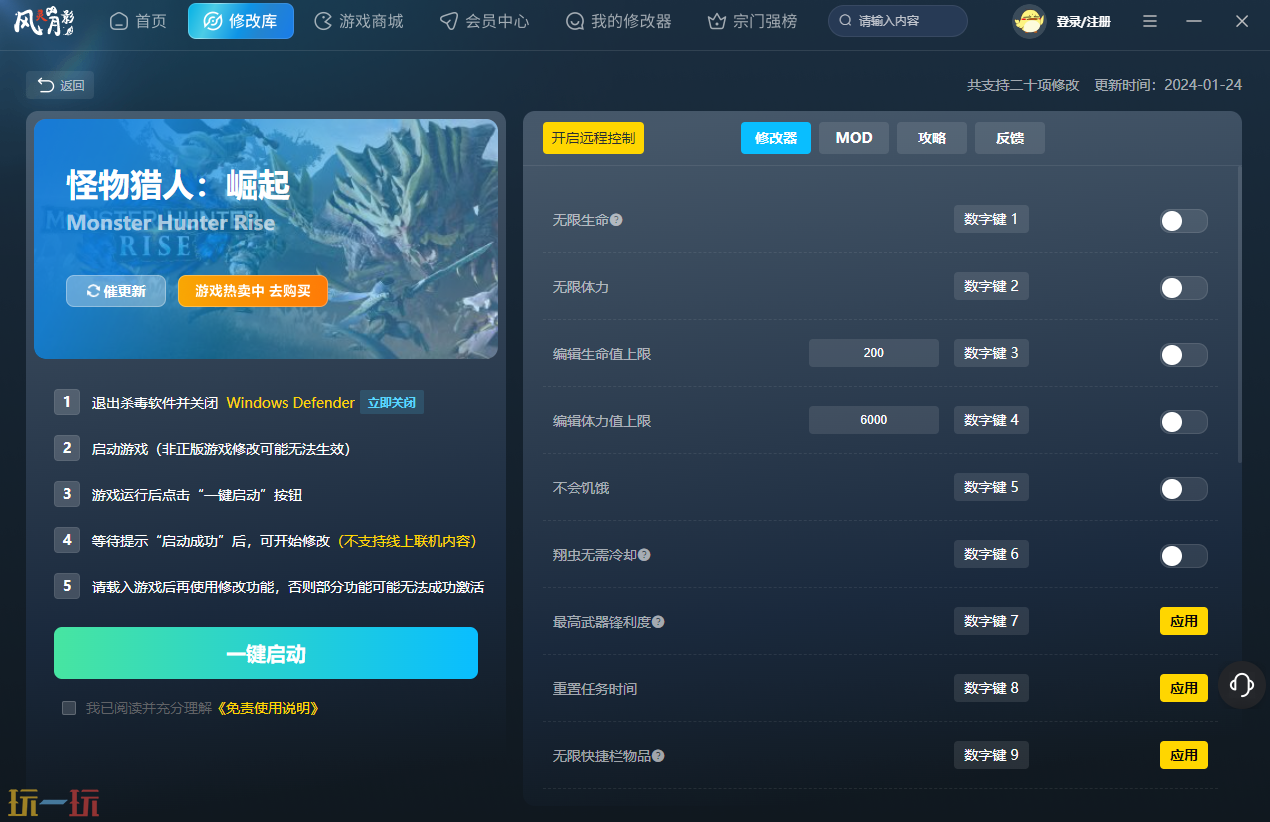Click hotkey 数字键 9 button

991,755
